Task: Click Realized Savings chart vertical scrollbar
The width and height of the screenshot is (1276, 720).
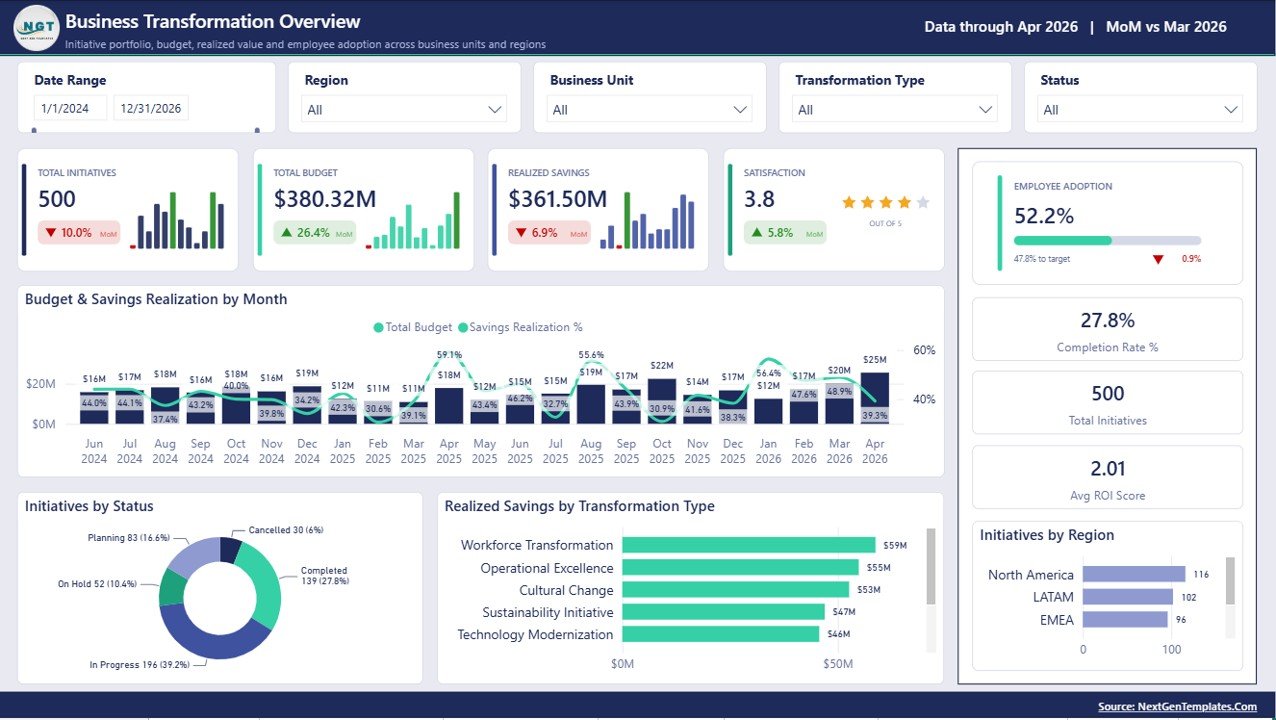Action: (931, 567)
